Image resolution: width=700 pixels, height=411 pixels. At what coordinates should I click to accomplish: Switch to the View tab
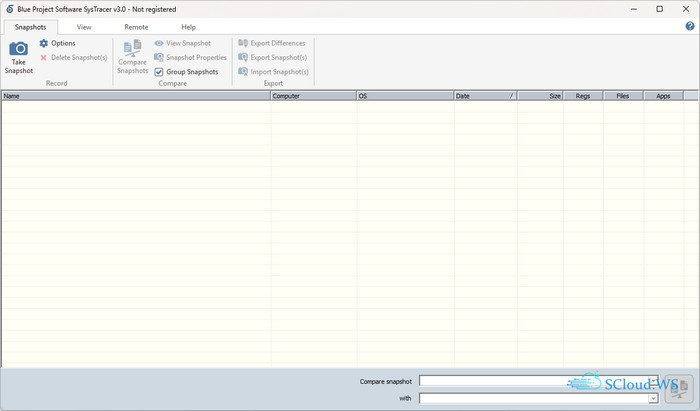pyautogui.click(x=84, y=27)
